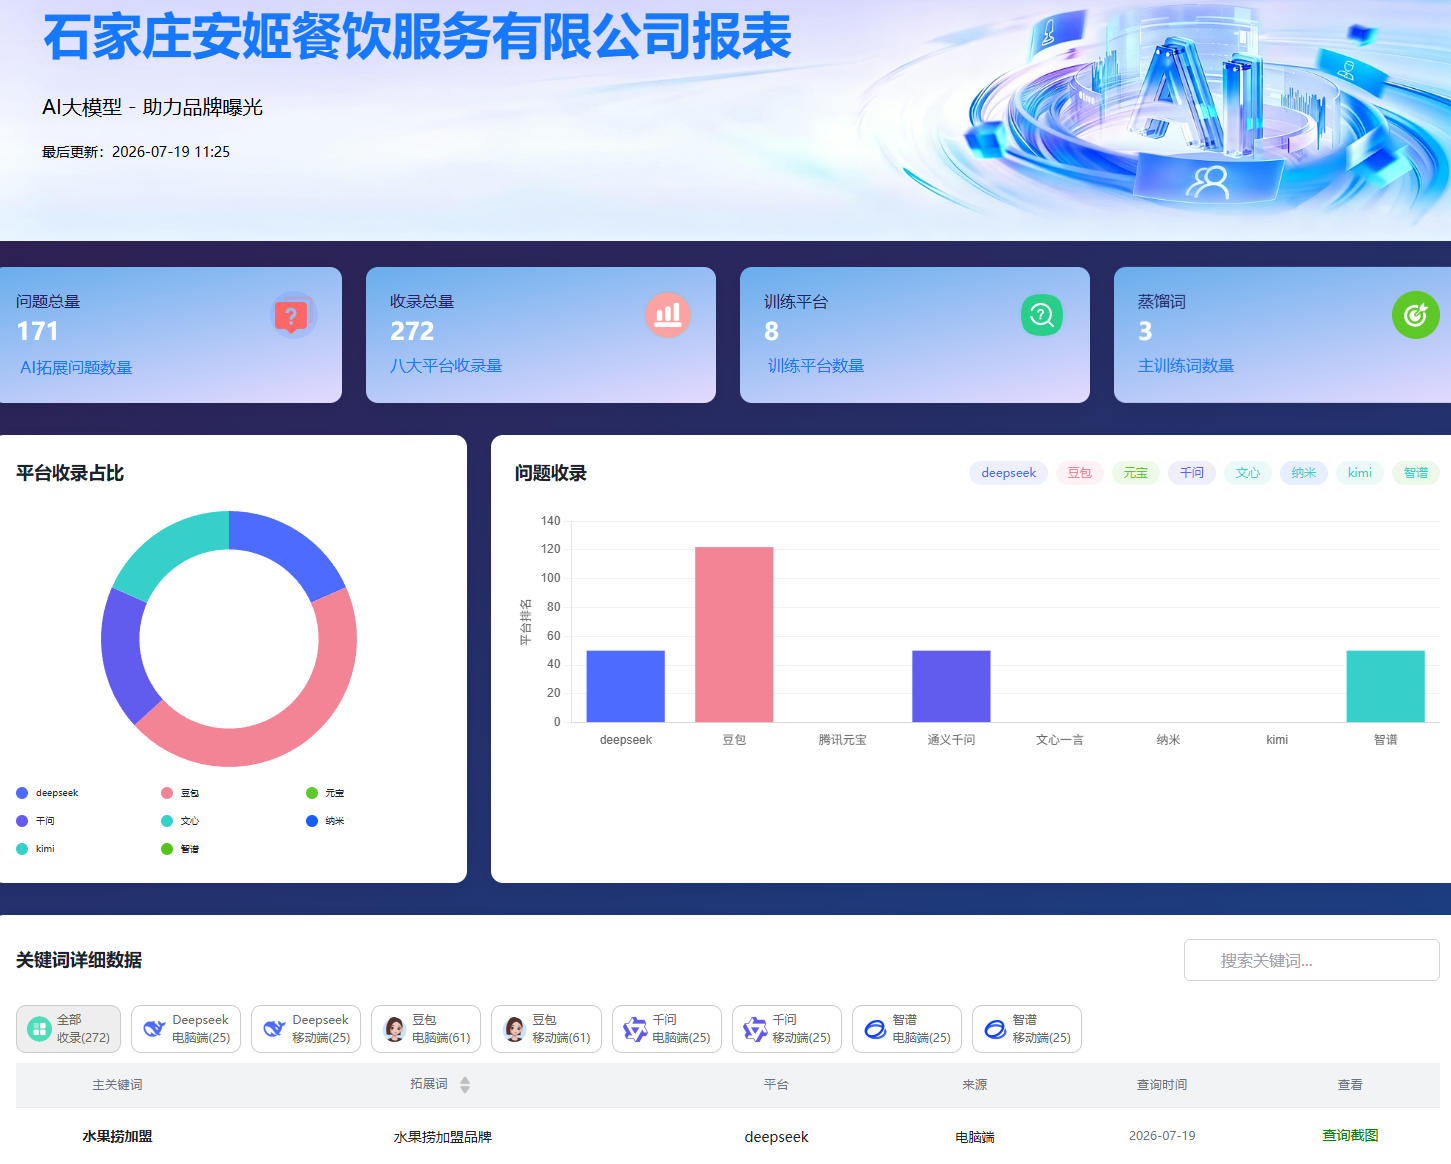This screenshot has width=1451, height=1164.
Task: Click the 查询时间 column header
Action: click(1162, 1085)
